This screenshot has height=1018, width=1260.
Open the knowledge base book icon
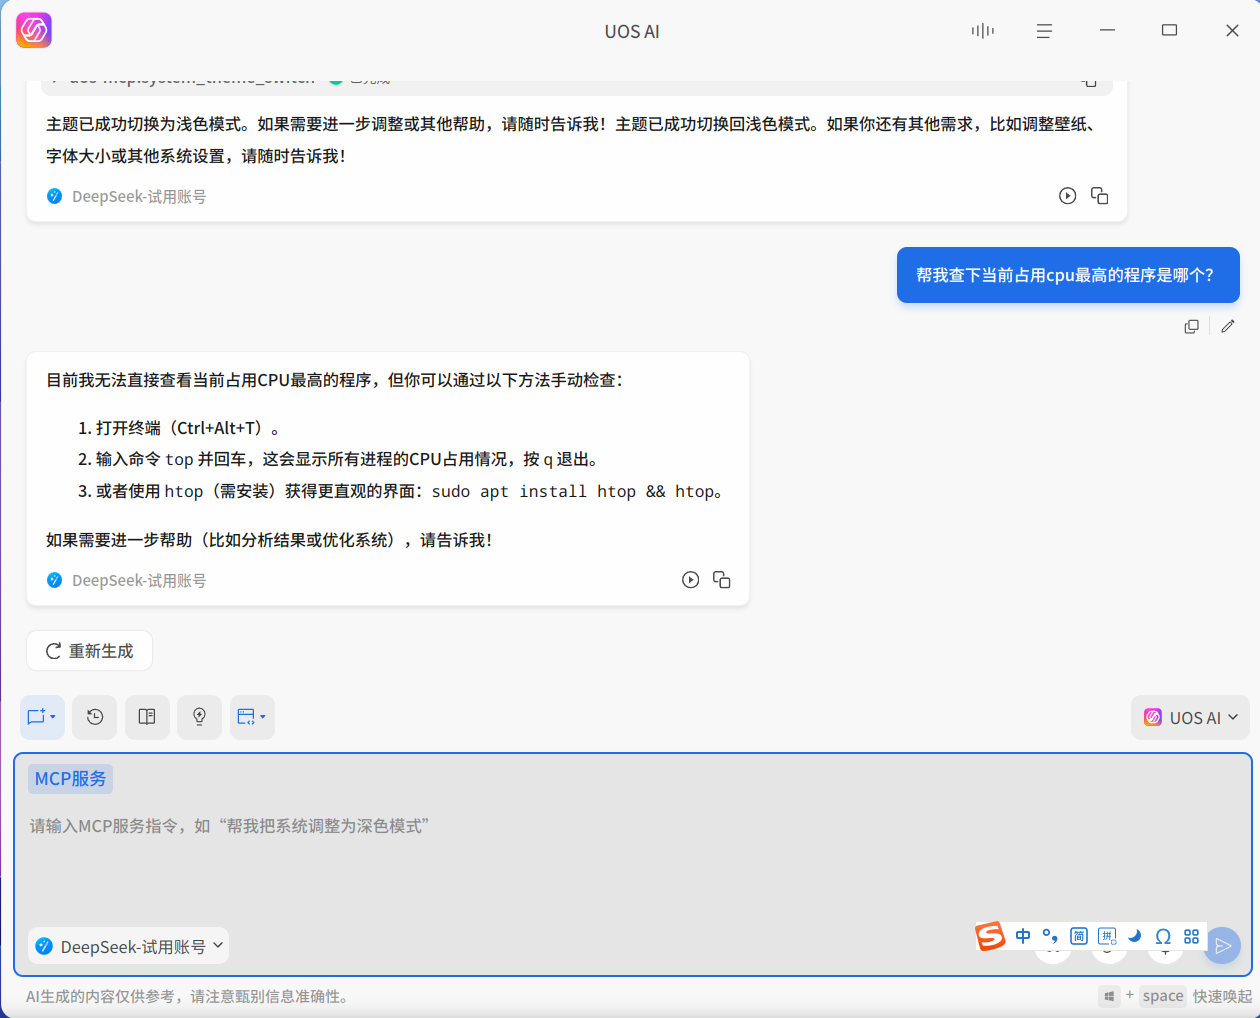[x=147, y=717]
